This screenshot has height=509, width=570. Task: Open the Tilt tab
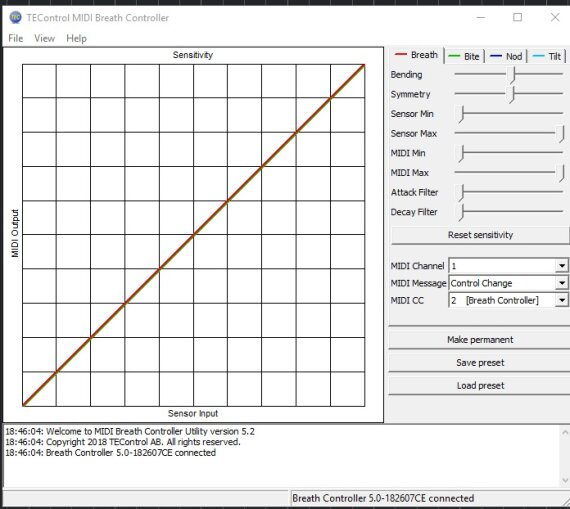point(547,56)
